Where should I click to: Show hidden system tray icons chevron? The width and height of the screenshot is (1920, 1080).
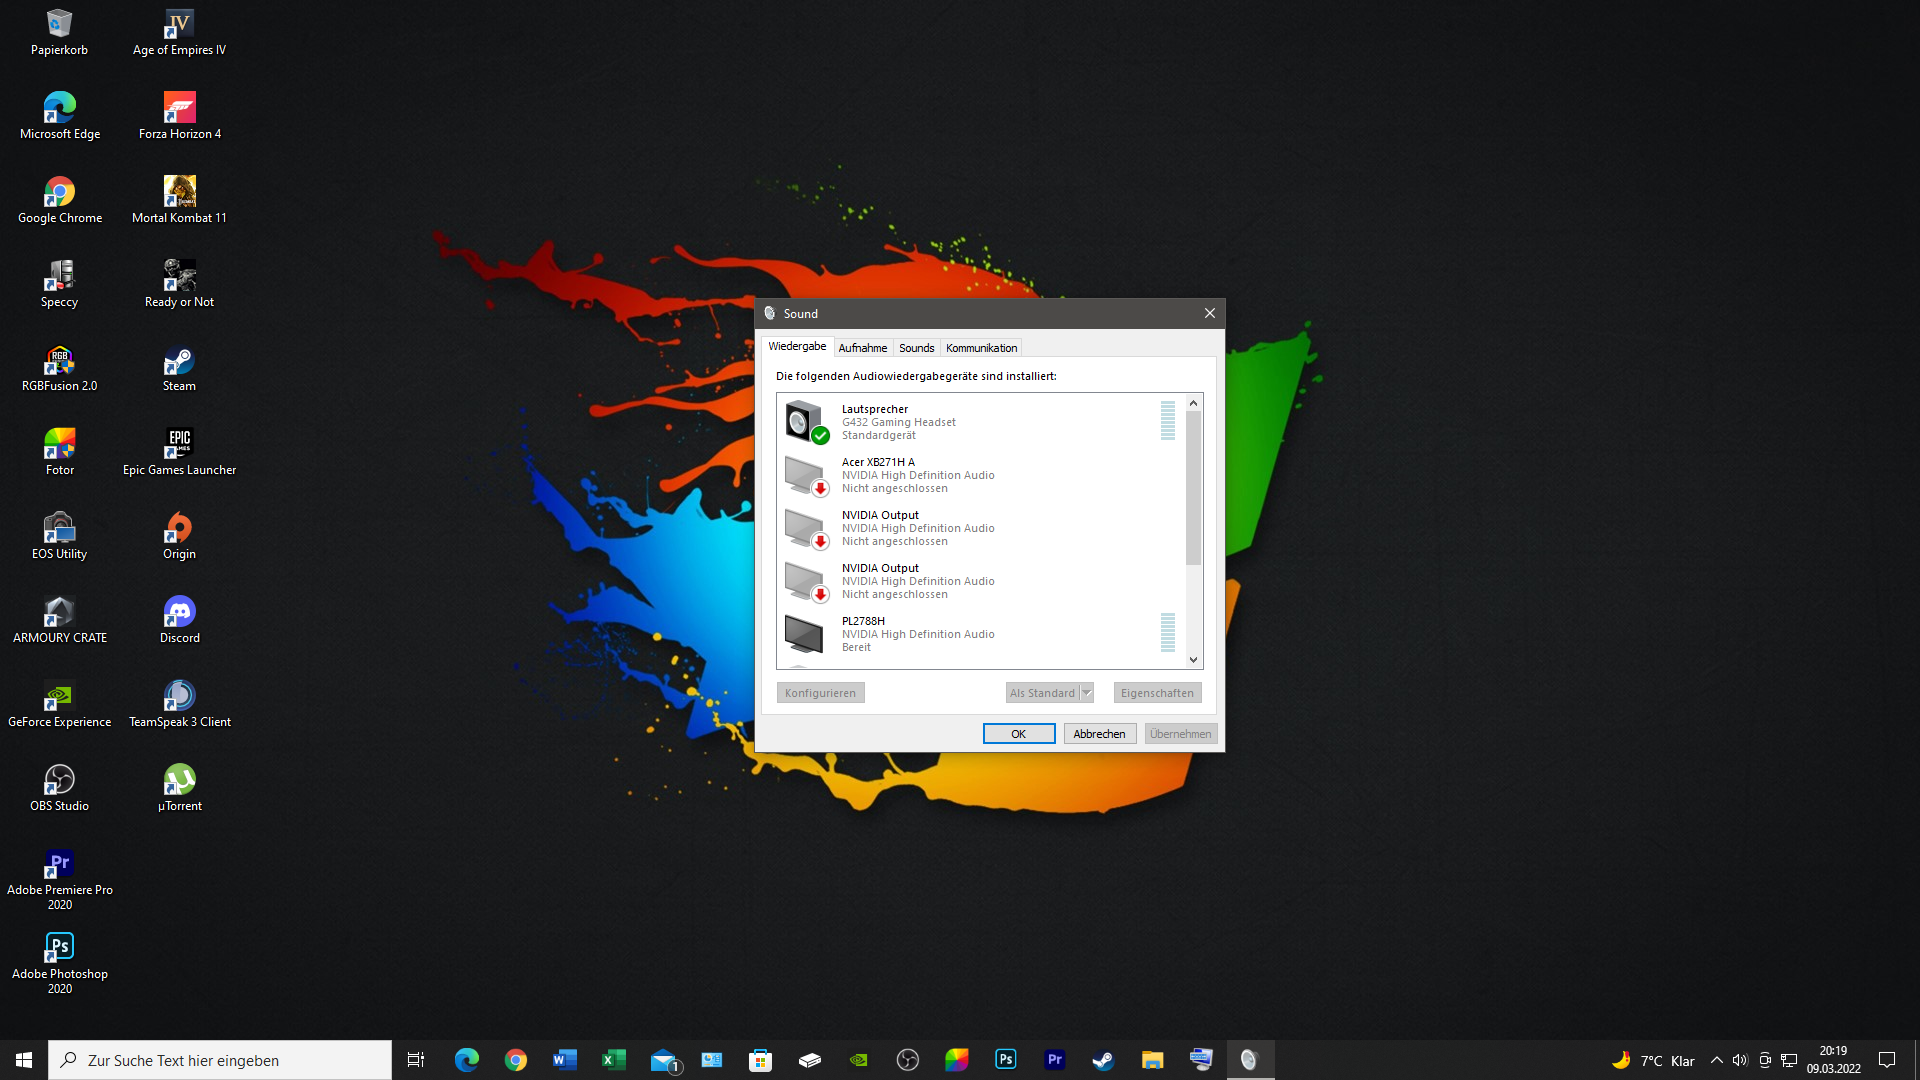click(x=1716, y=1060)
